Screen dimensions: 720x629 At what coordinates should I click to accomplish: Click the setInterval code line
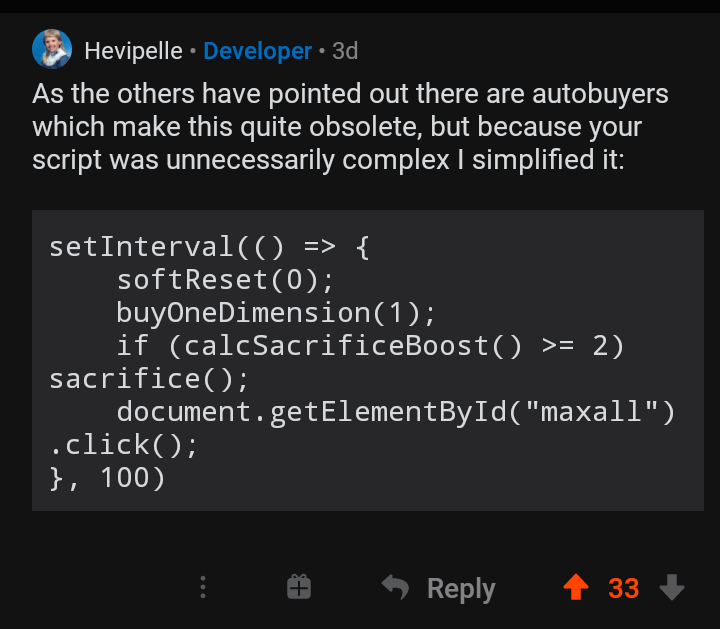point(209,247)
